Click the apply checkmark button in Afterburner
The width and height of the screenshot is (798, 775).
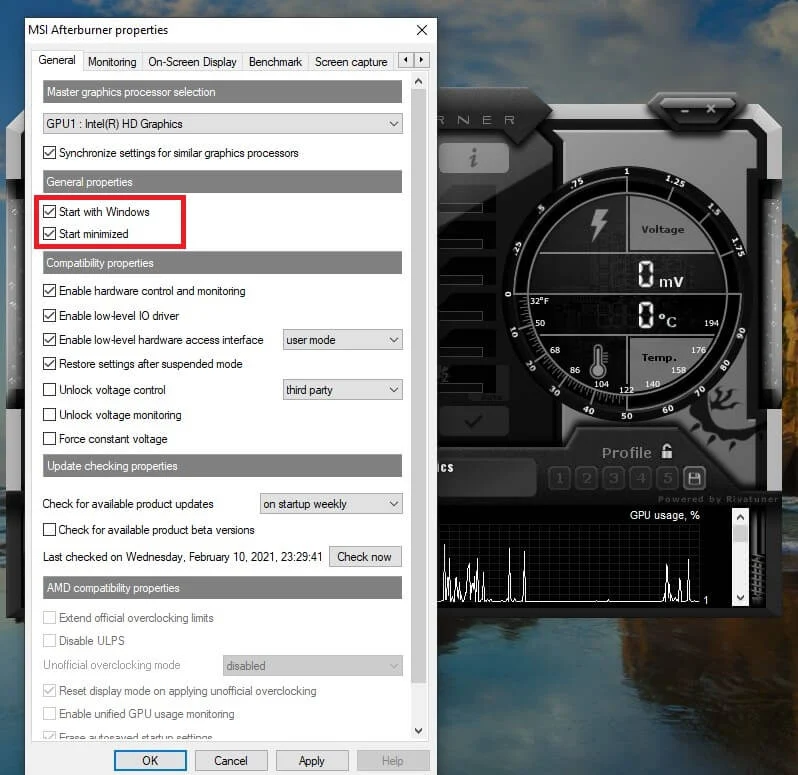(474, 421)
